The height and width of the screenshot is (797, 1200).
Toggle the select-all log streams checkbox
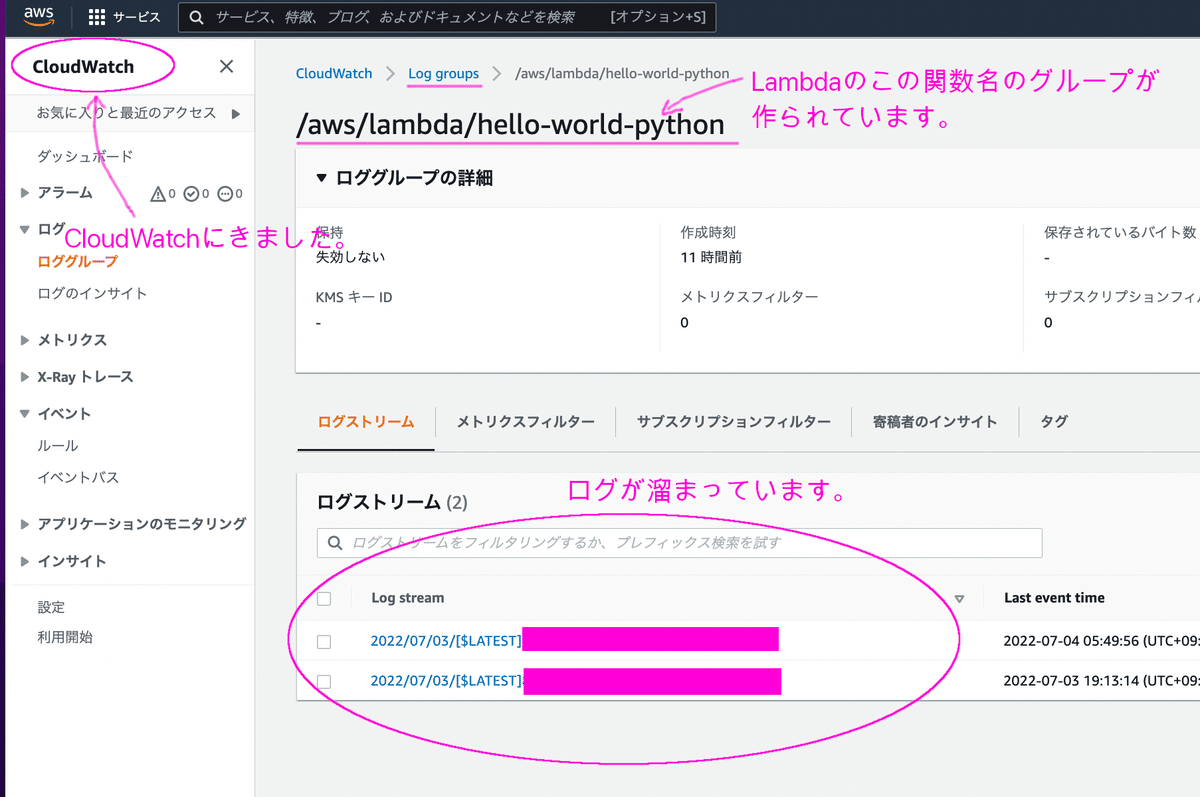[324, 599]
